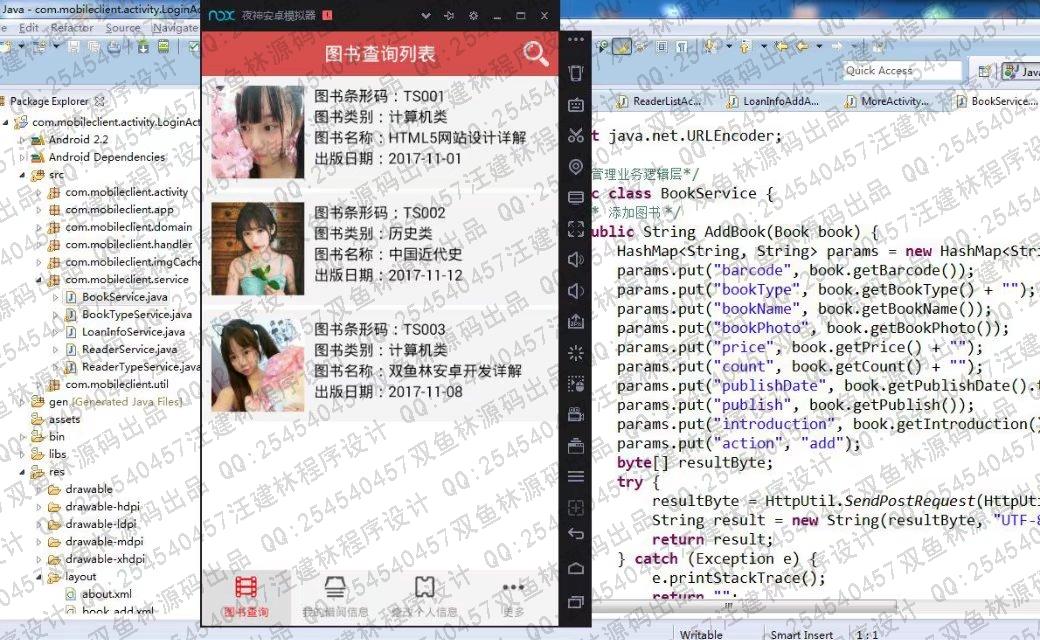Viewport: 1040px width, 640px height.
Task: Open the Nox video recorder icon
Action: click(x=576, y=415)
